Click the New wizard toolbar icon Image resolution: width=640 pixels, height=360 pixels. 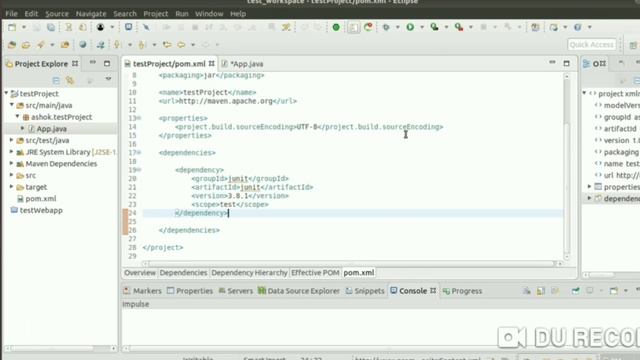(x=12, y=27)
